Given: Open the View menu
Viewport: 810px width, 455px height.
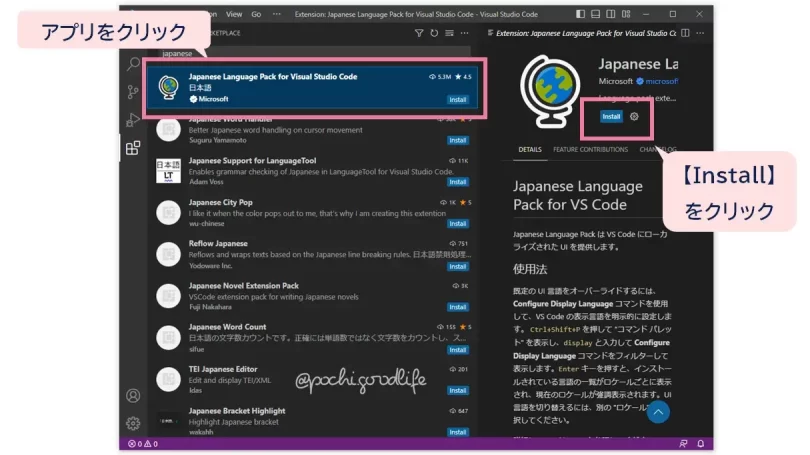Looking at the screenshot, I should click(234, 15).
